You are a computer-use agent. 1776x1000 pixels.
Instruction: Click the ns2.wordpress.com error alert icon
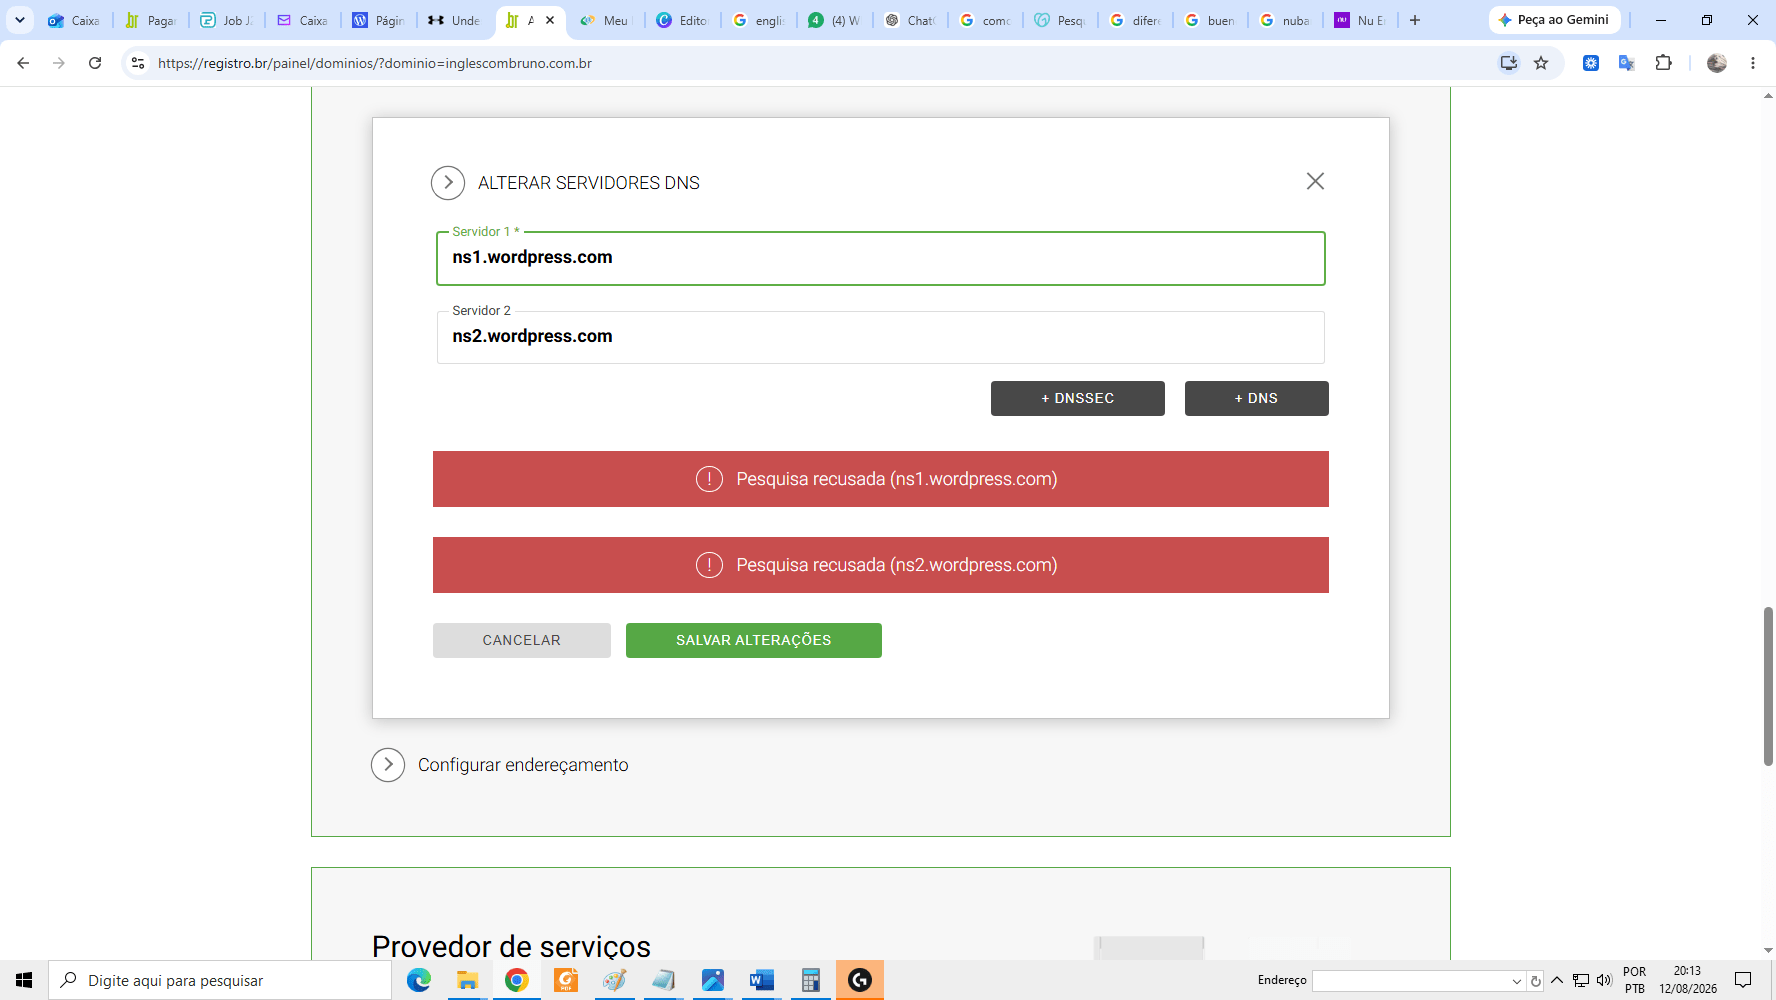coord(709,565)
